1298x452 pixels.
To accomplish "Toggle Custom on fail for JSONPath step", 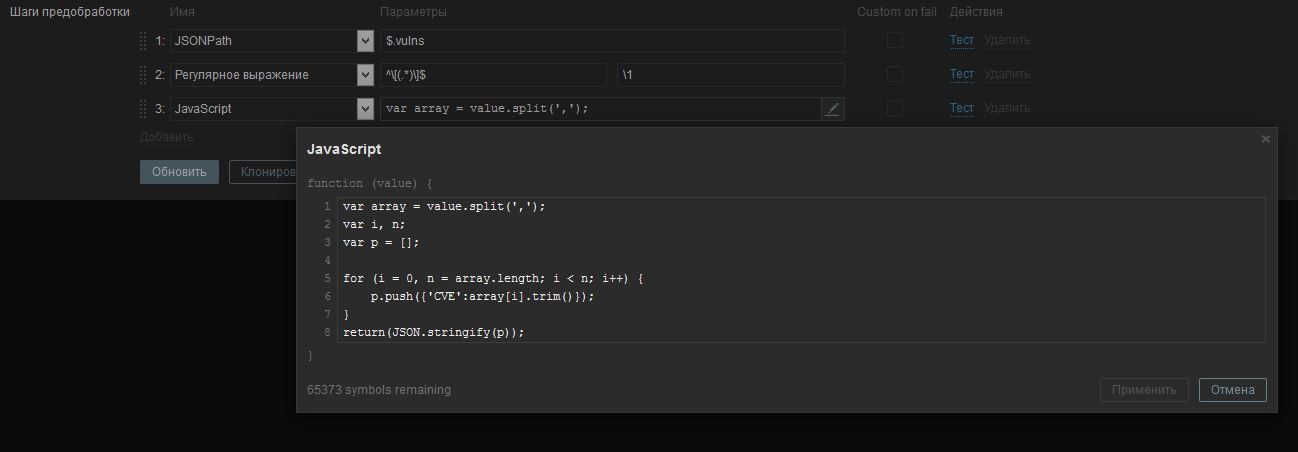I will (x=895, y=41).
